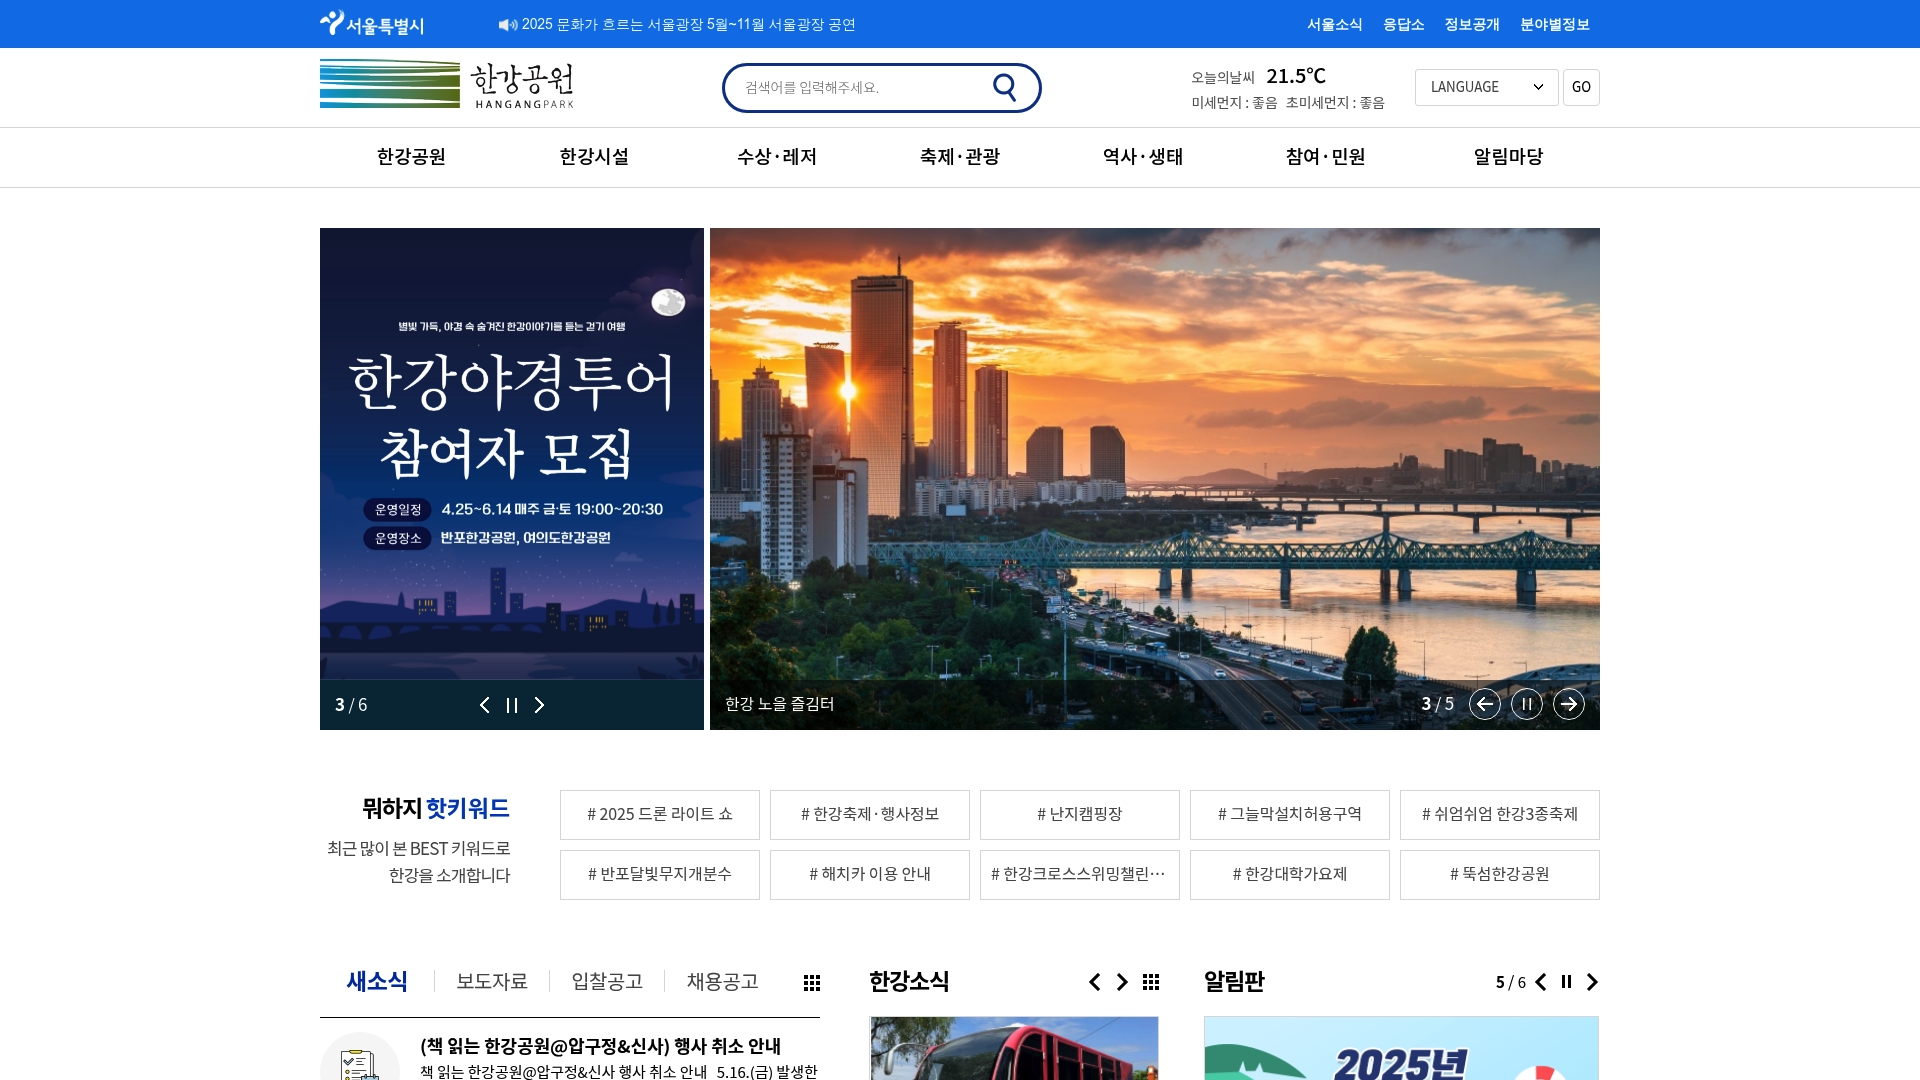Go to next slide in left poster banner
Screen dimensions: 1920x1080
tap(539, 705)
